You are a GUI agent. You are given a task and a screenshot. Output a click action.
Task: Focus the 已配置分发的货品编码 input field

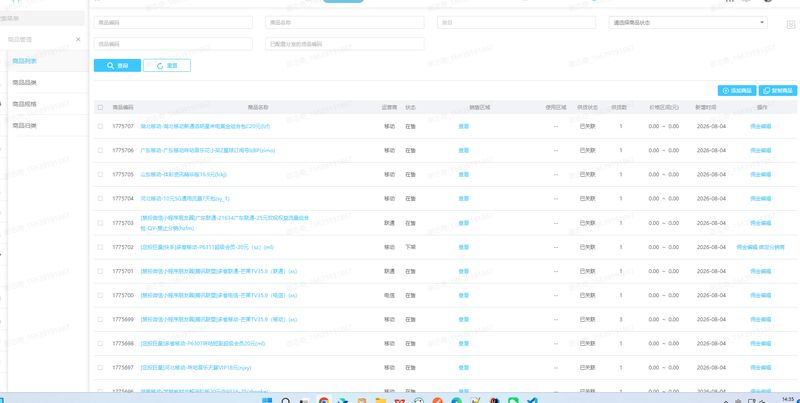tap(345, 44)
